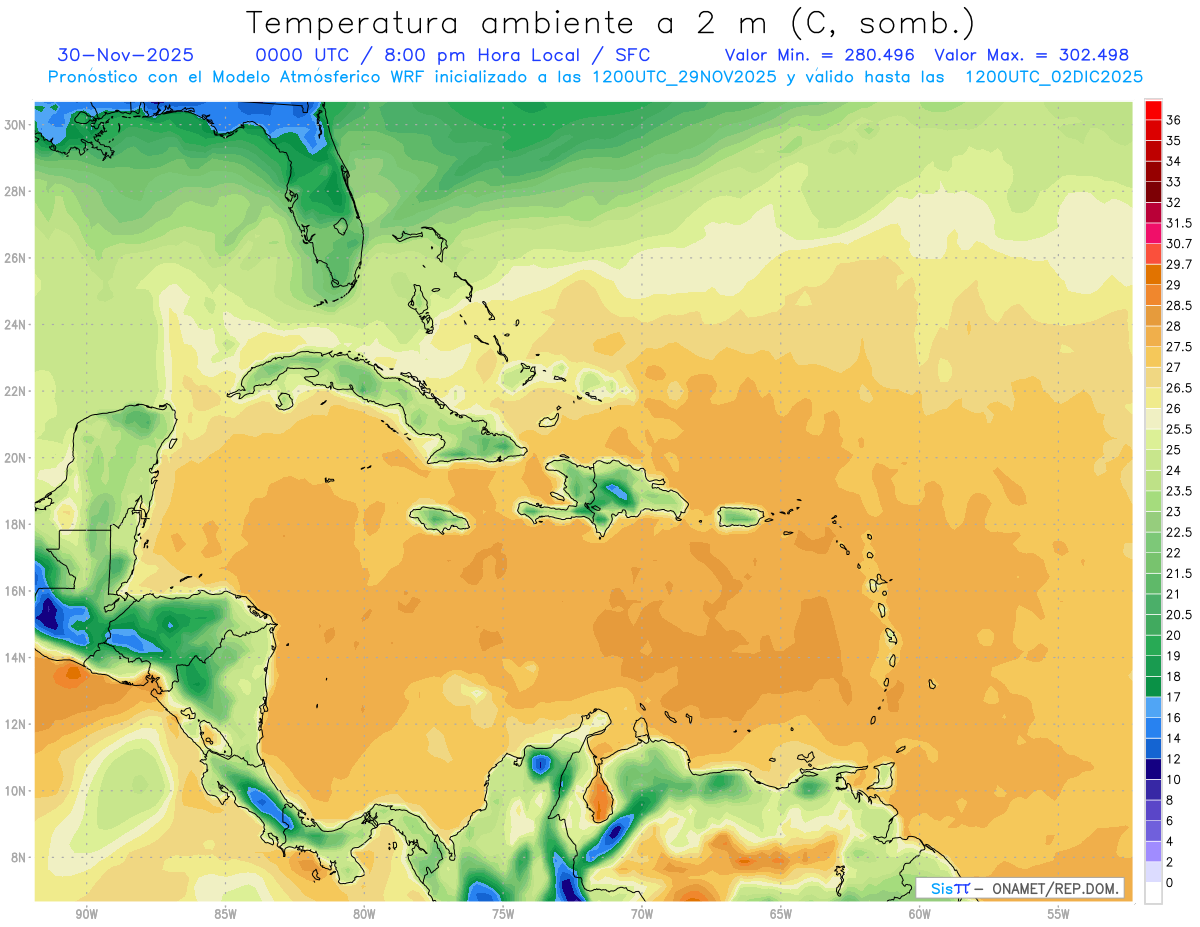The width and height of the screenshot is (1200, 927).
Task: Click the '22.5' legend value
Action: point(1179,532)
